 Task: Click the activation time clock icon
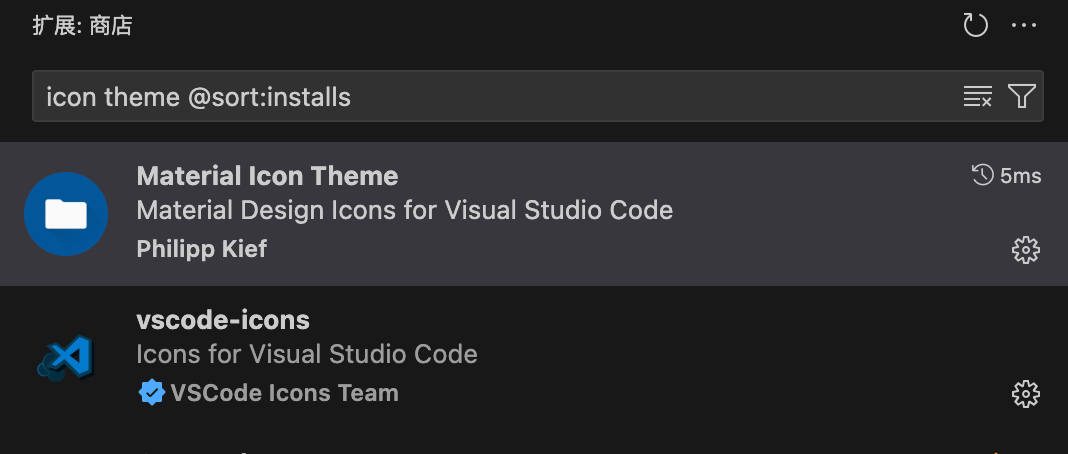click(x=982, y=176)
